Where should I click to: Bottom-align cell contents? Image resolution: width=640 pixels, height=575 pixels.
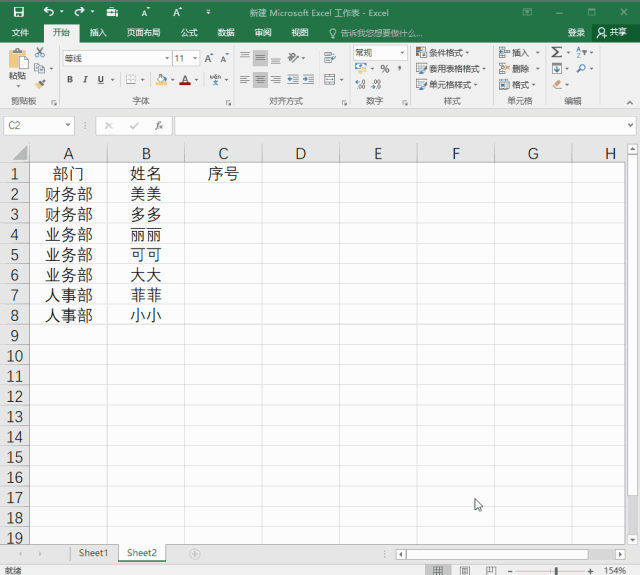click(x=276, y=58)
